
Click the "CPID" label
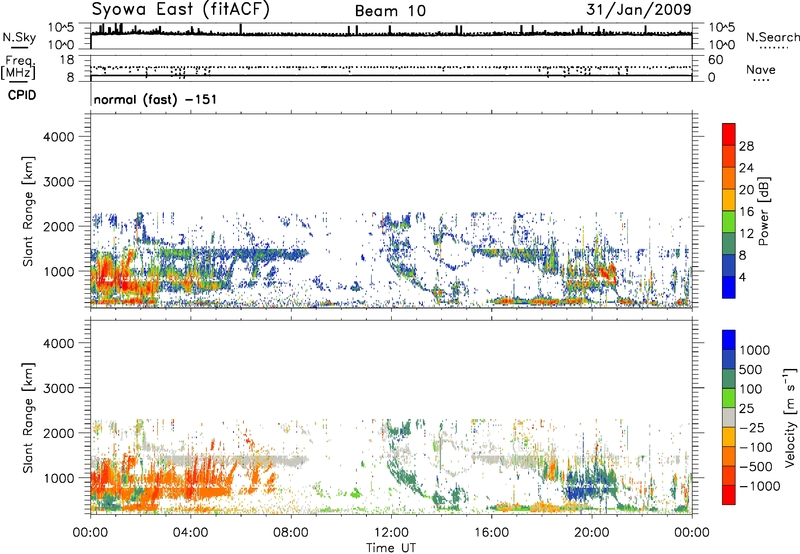click(22, 95)
